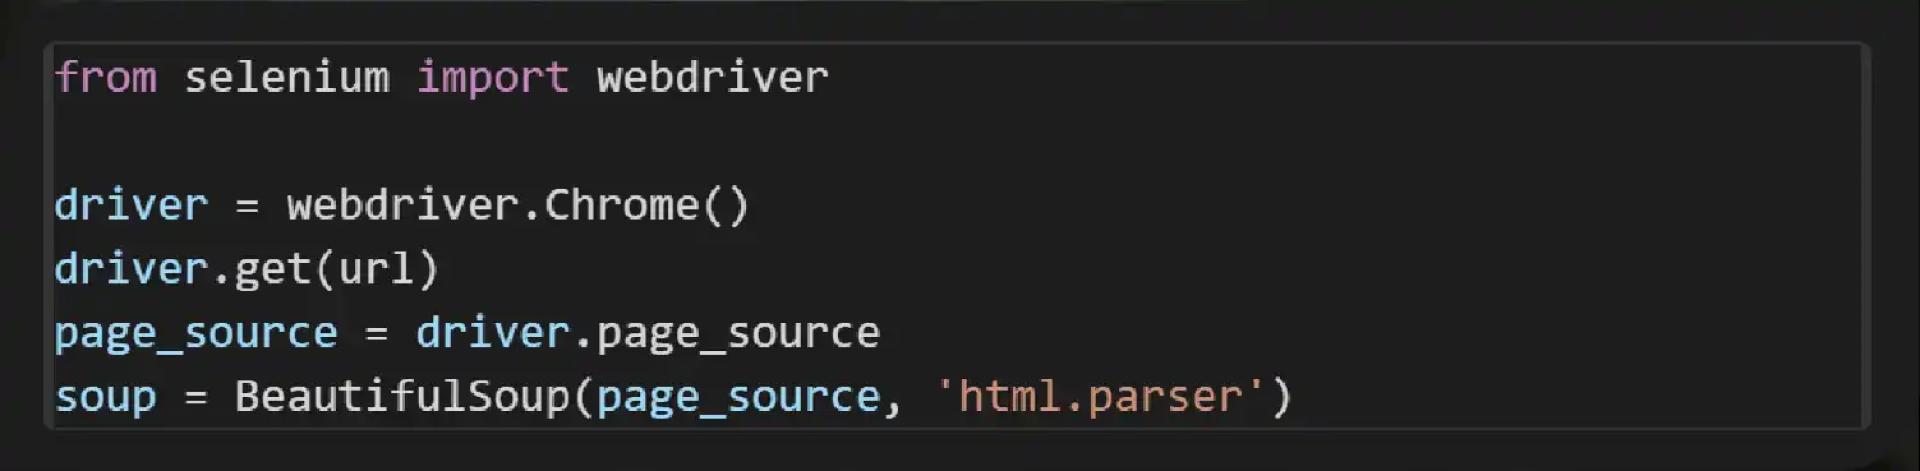Click the "url" argument
The image size is (1920, 471).
(375, 269)
